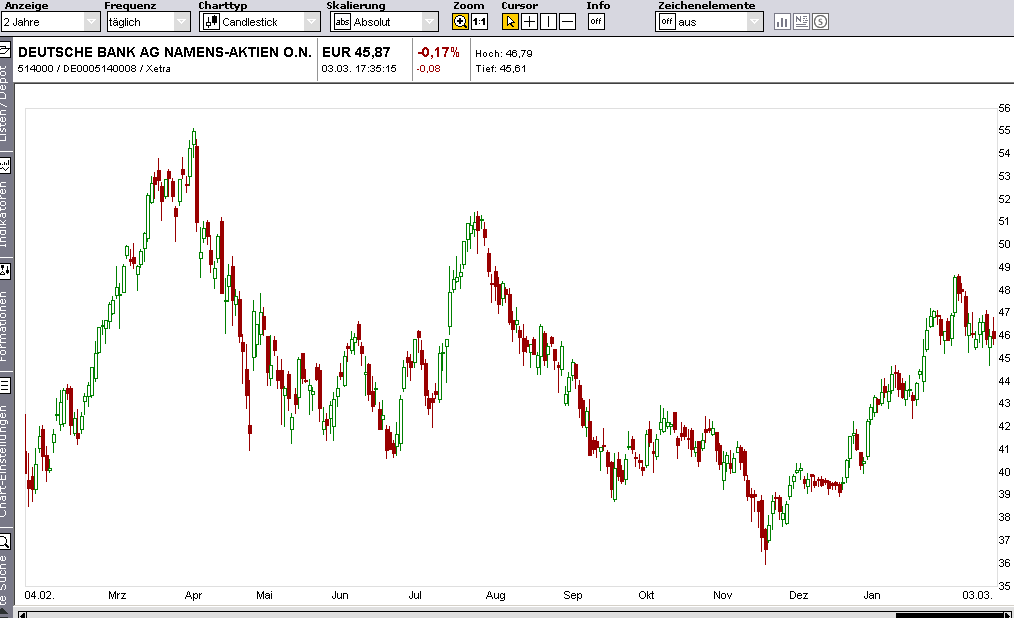Toggle the Zeichenelemente off switch
Screen dimensions: 1014x618
[667, 20]
